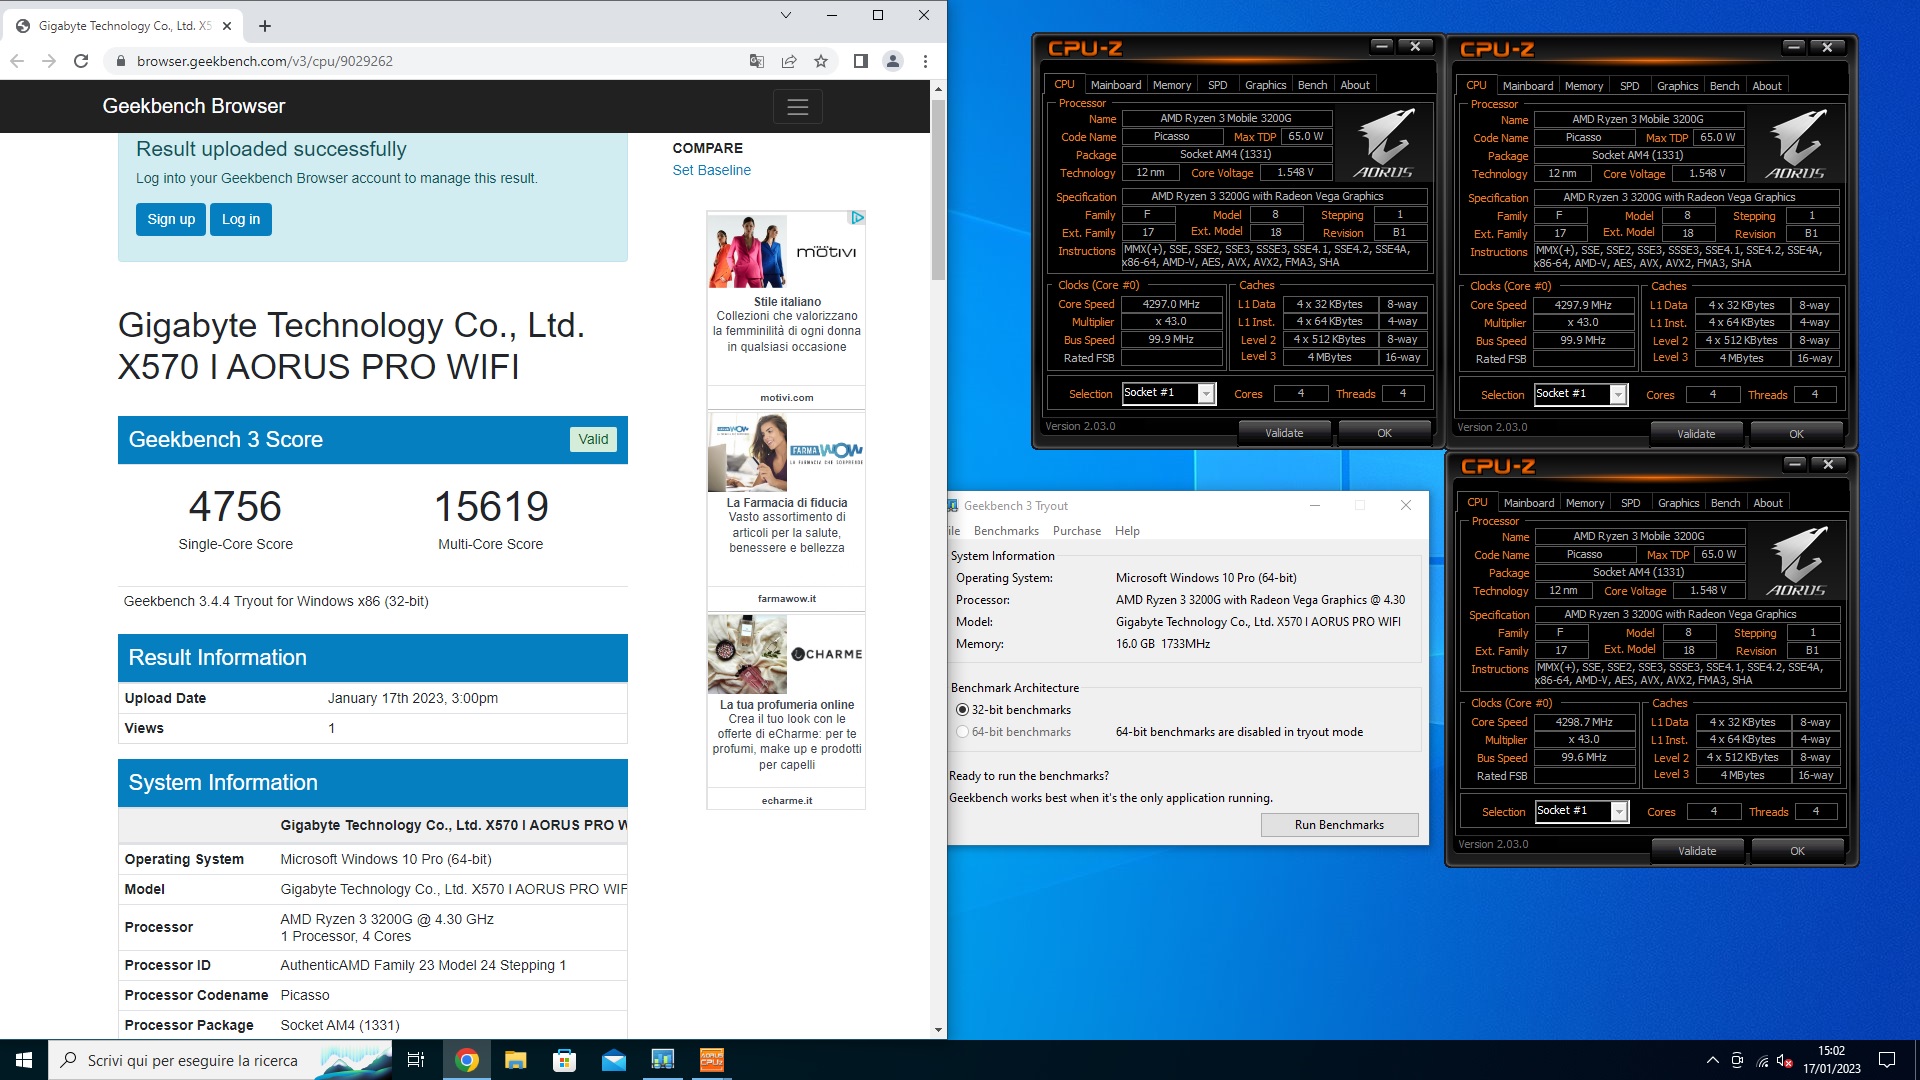Image resolution: width=1920 pixels, height=1080 pixels.
Task: Minimize the top-left CPU-Z window
Action: [x=1381, y=46]
